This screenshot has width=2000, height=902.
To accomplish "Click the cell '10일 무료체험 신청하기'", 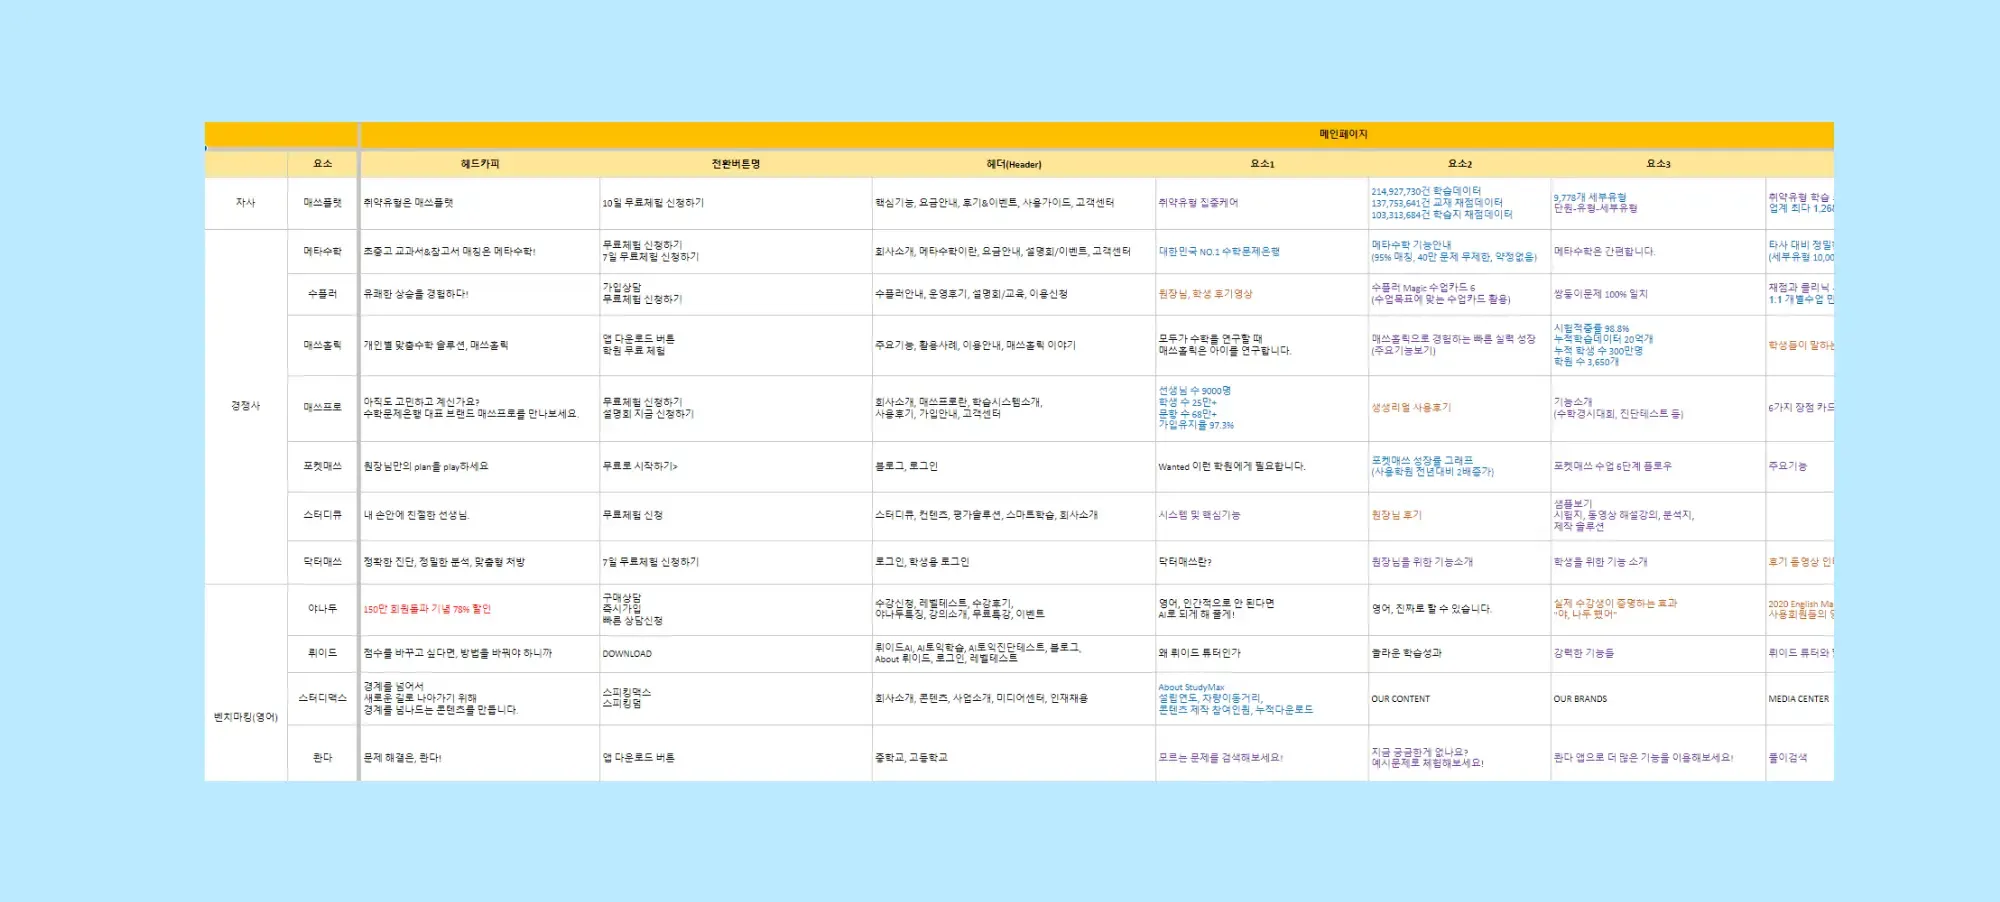I will click(x=736, y=203).
